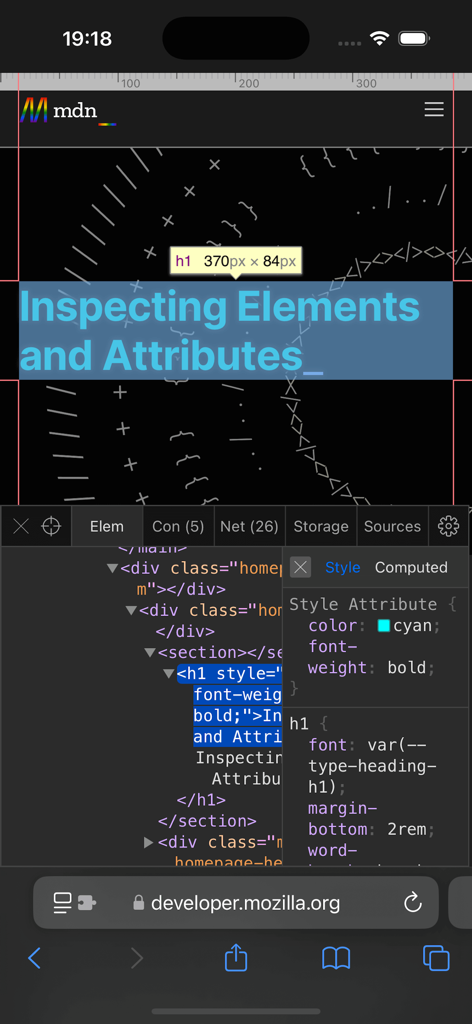This screenshot has height=1024, width=472.
Task: Click the lock icon beside URL
Action: click(x=138, y=903)
